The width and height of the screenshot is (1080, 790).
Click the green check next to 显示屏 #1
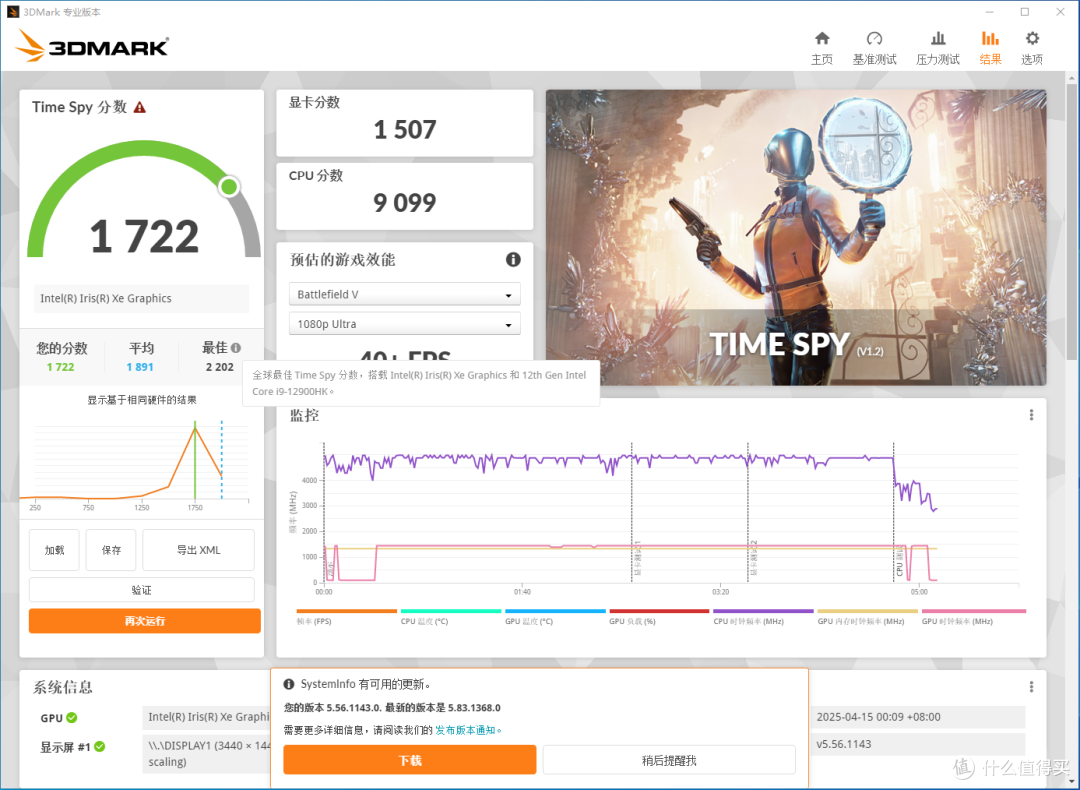[99, 747]
